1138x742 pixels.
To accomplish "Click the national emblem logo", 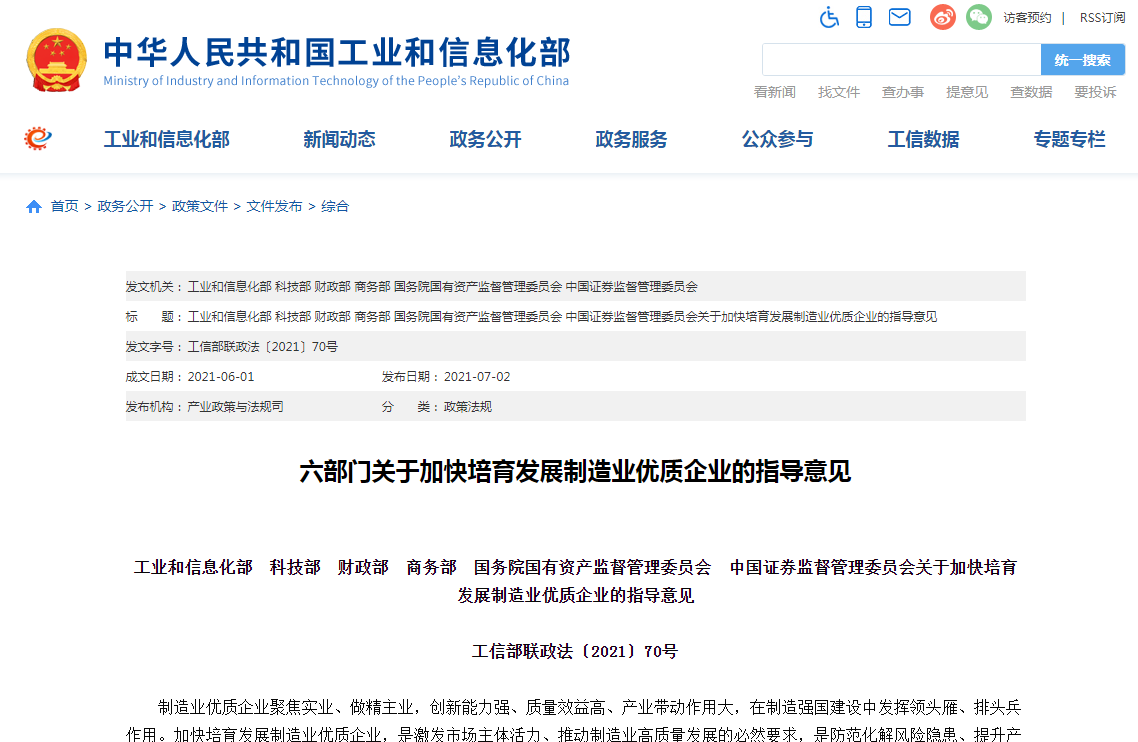I will pyautogui.click(x=57, y=60).
